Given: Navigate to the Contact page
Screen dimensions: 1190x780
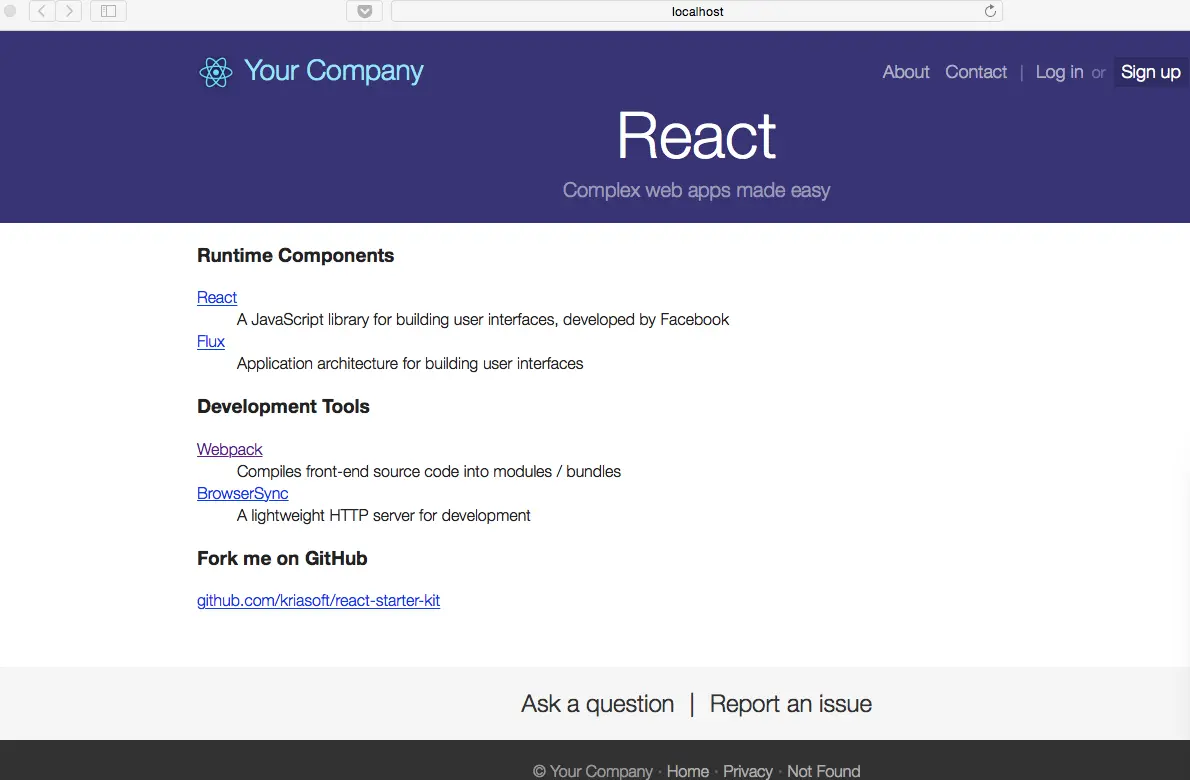Looking at the screenshot, I should (x=976, y=72).
